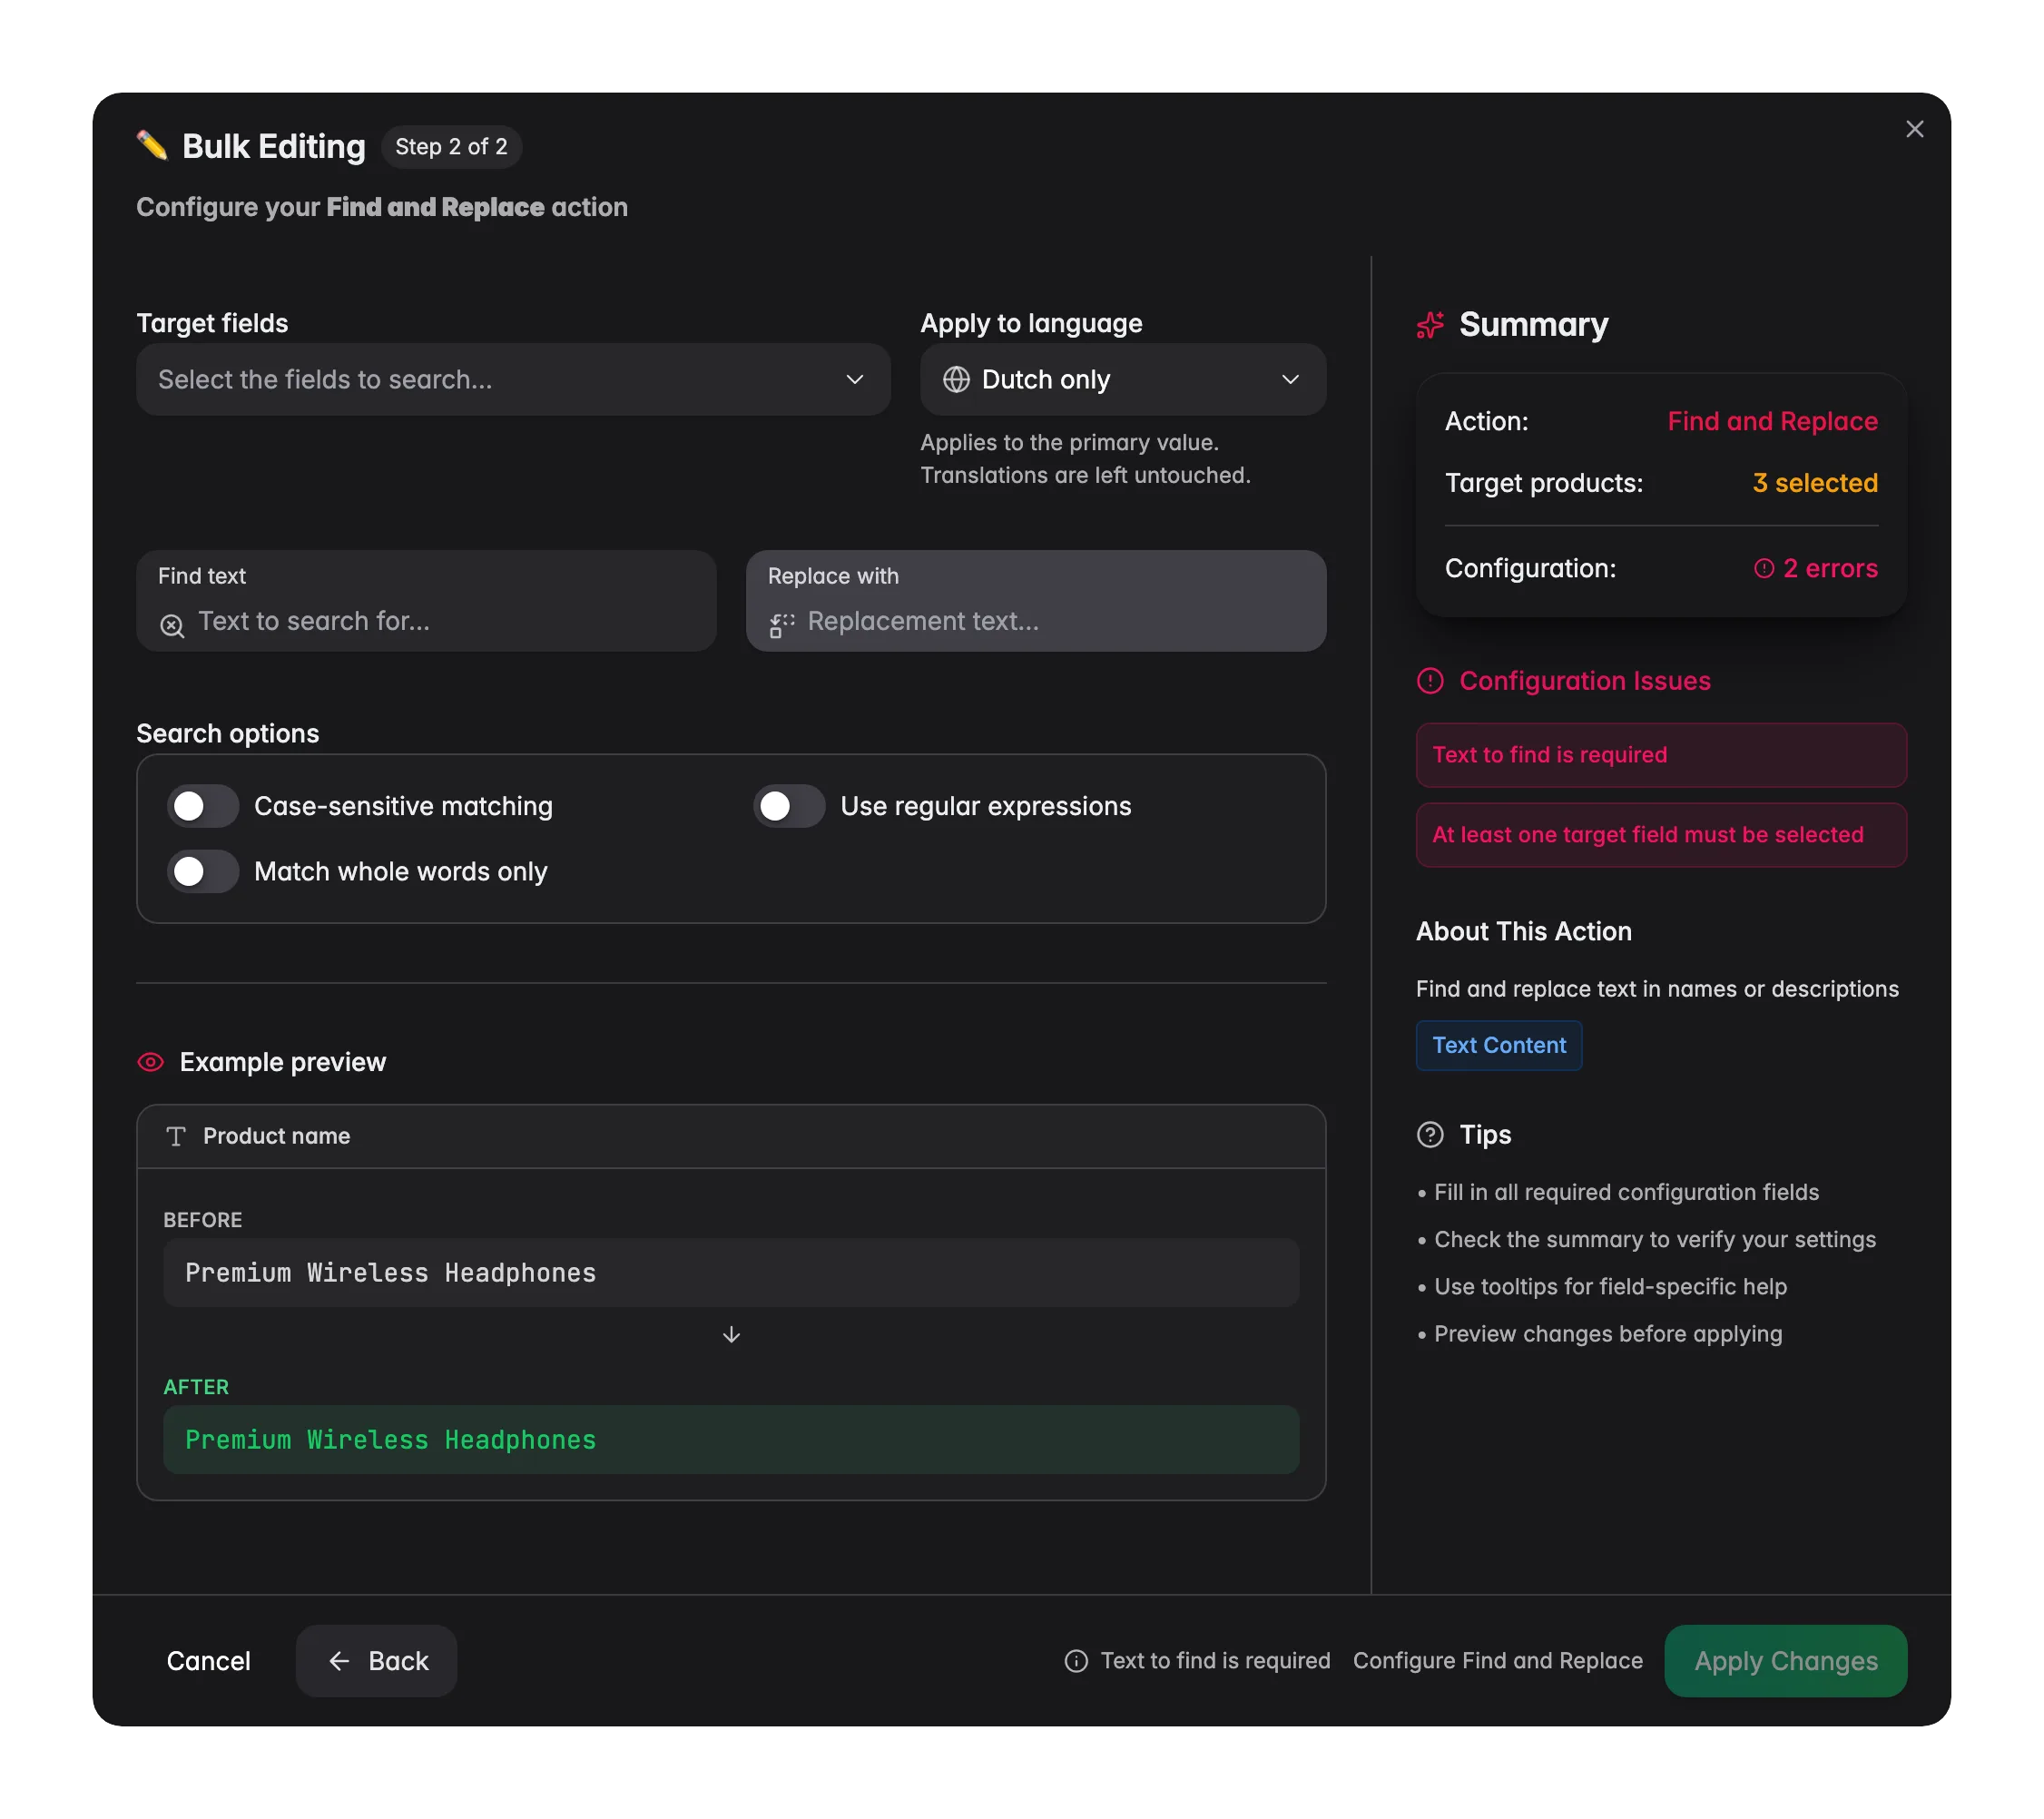The image size is (2044, 1819).
Task: Click the Product name preview header
Action: pyautogui.click(x=731, y=1136)
